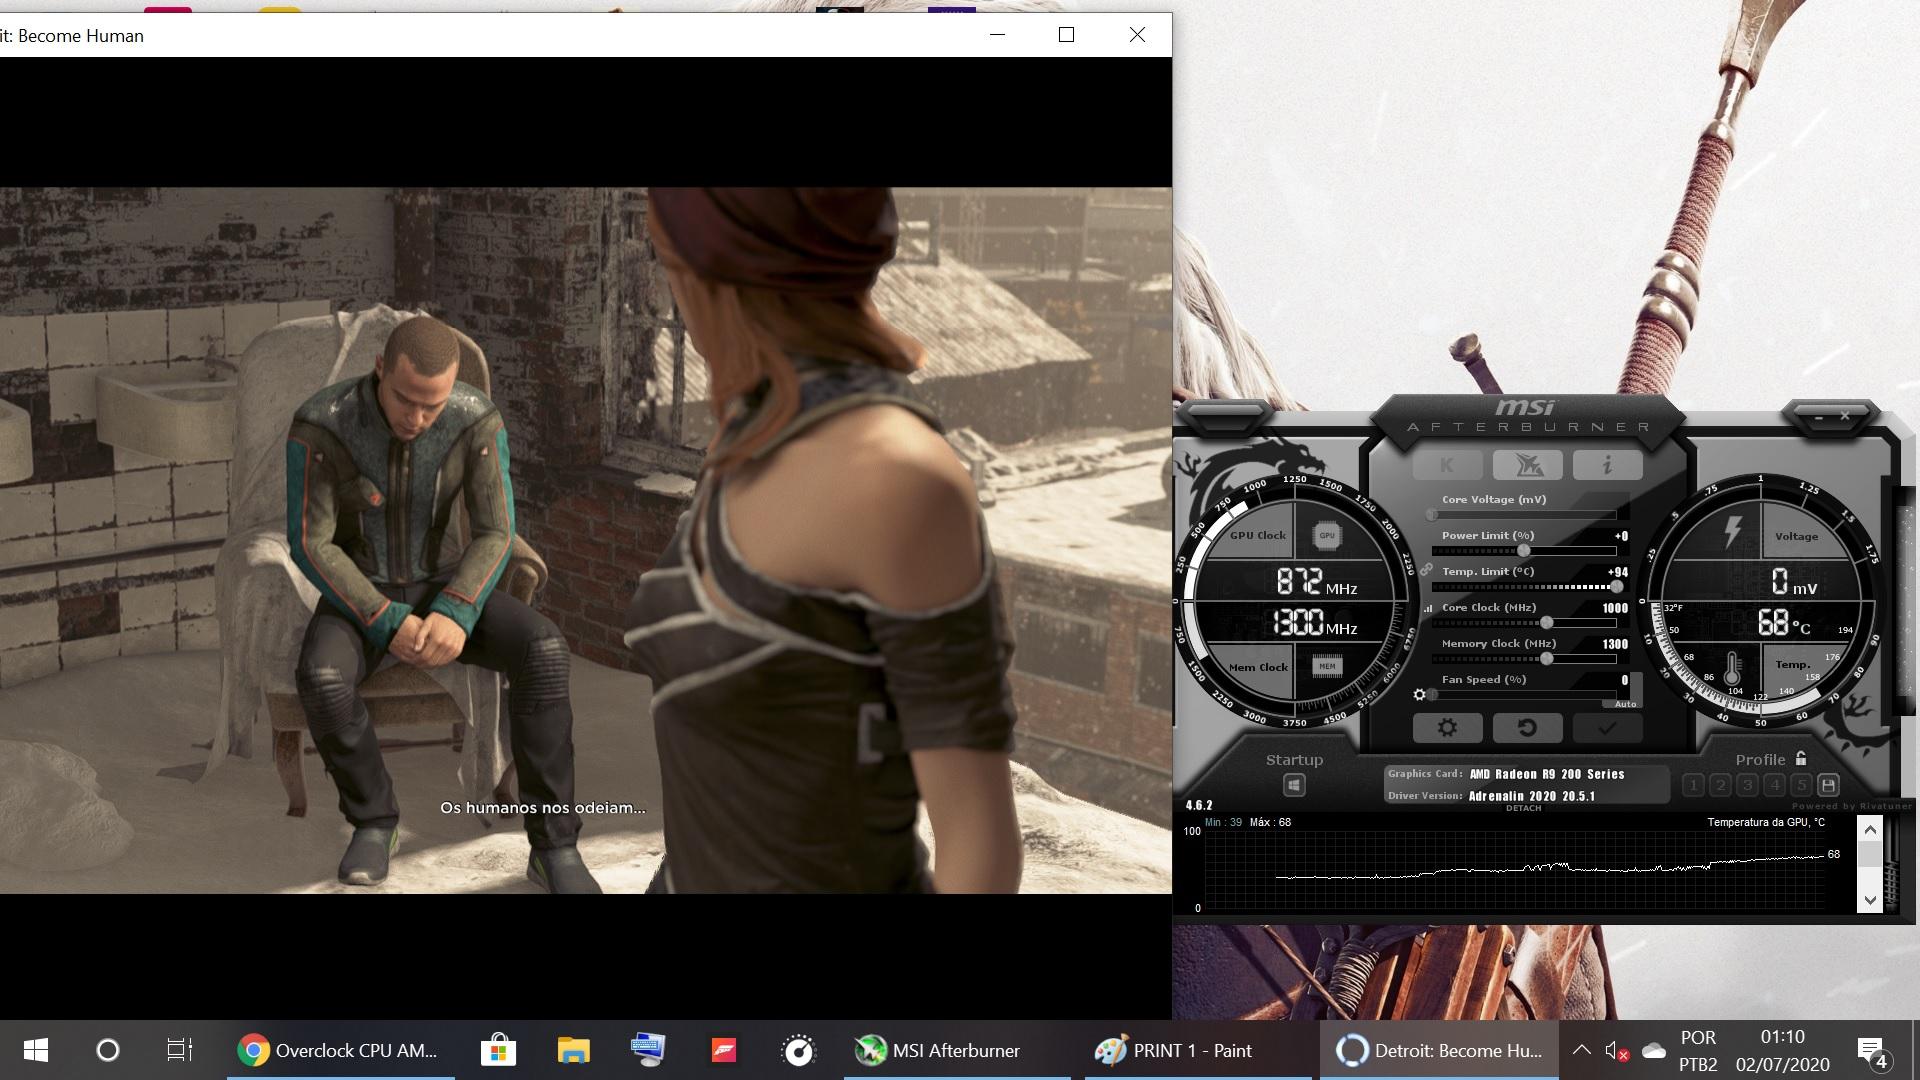
Task: Open the red Forza taskbar icon
Action: (x=724, y=1050)
